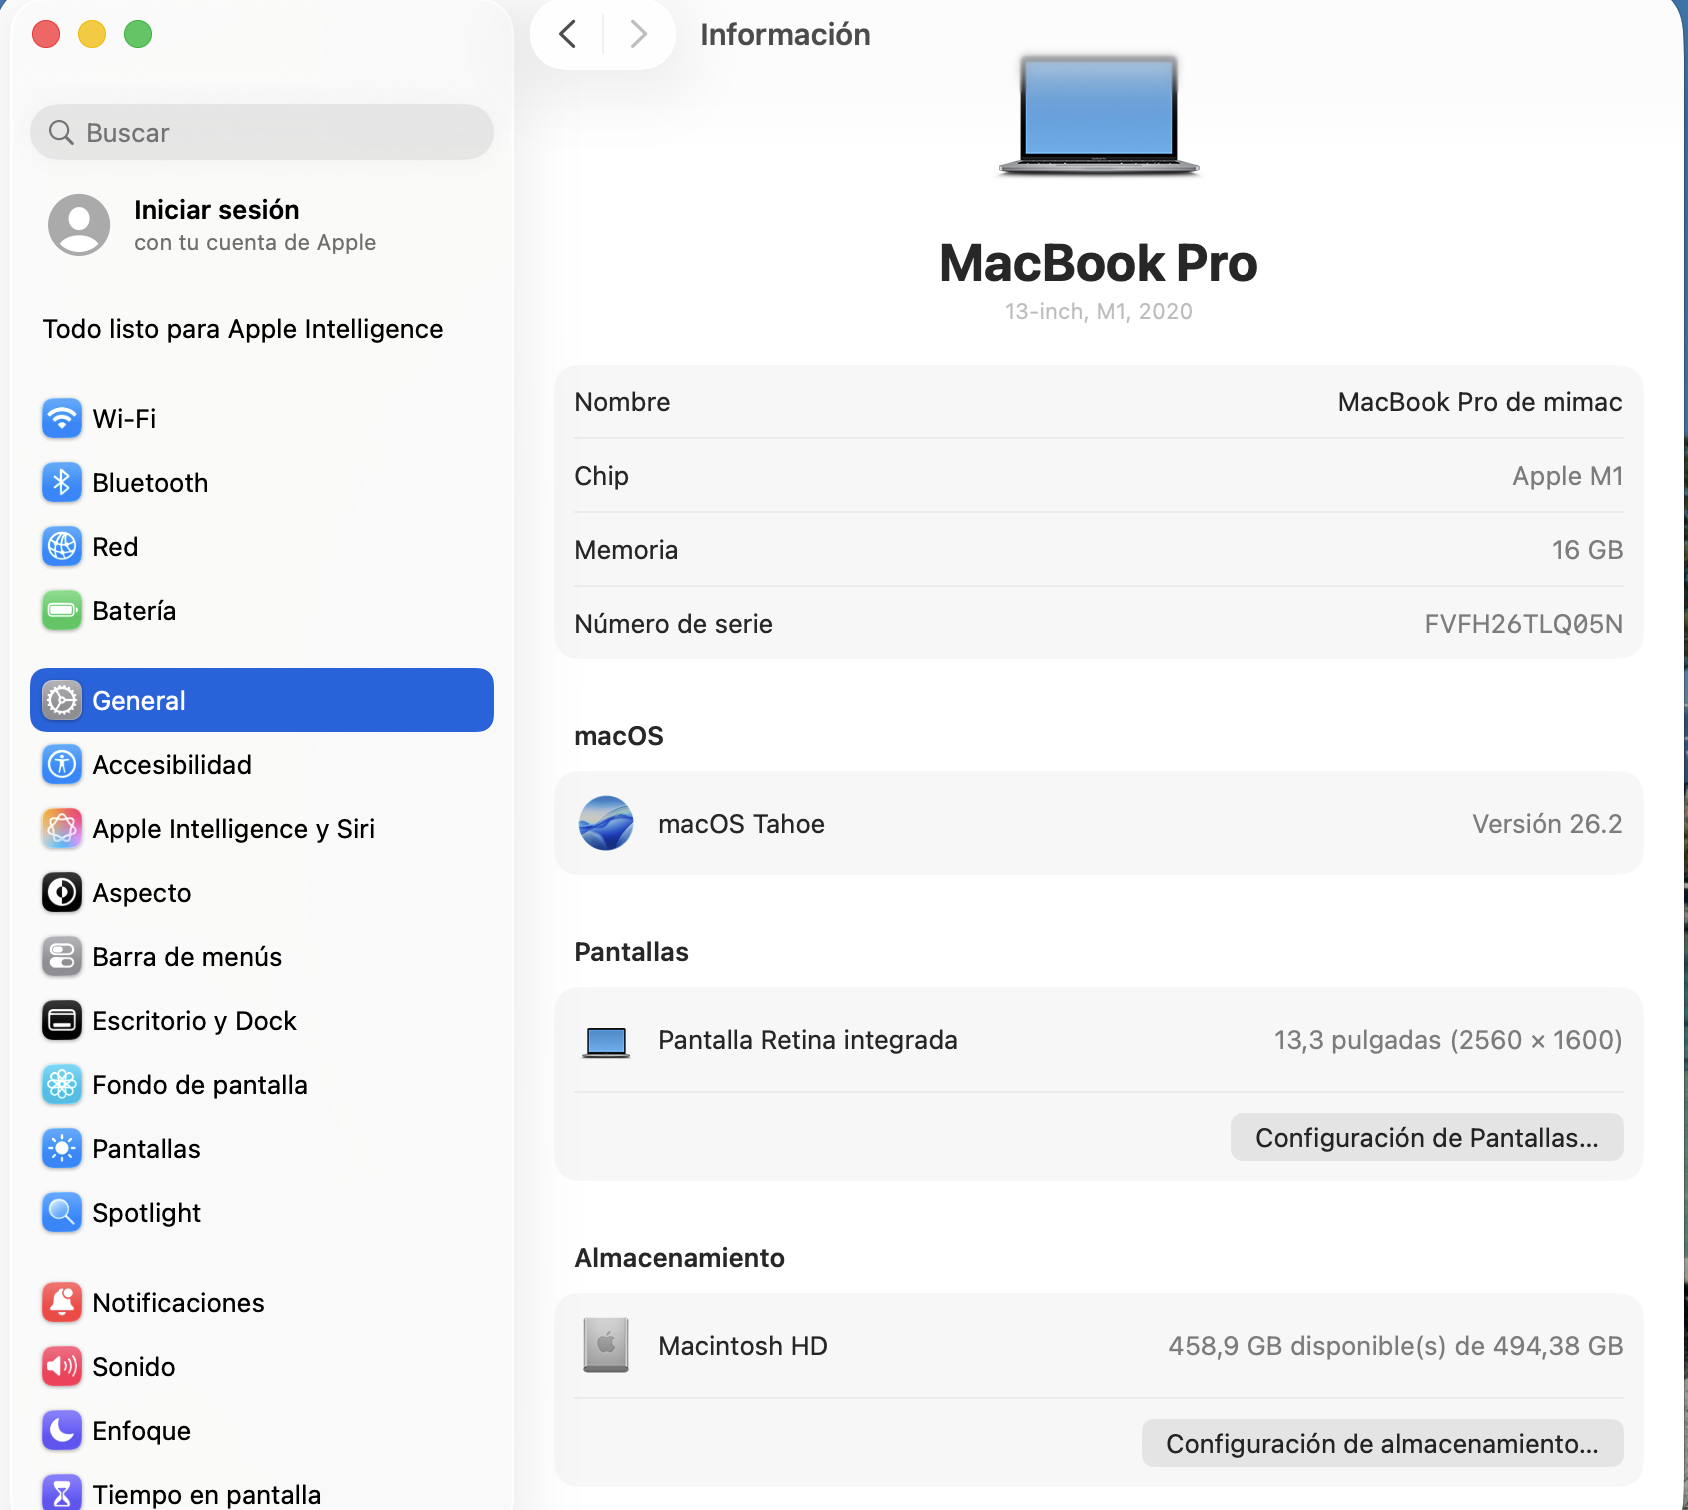This screenshot has width=1688, height=1510.
Task: Select Apple Intelligence y Siri label
Action: click(x=233, y=828)
